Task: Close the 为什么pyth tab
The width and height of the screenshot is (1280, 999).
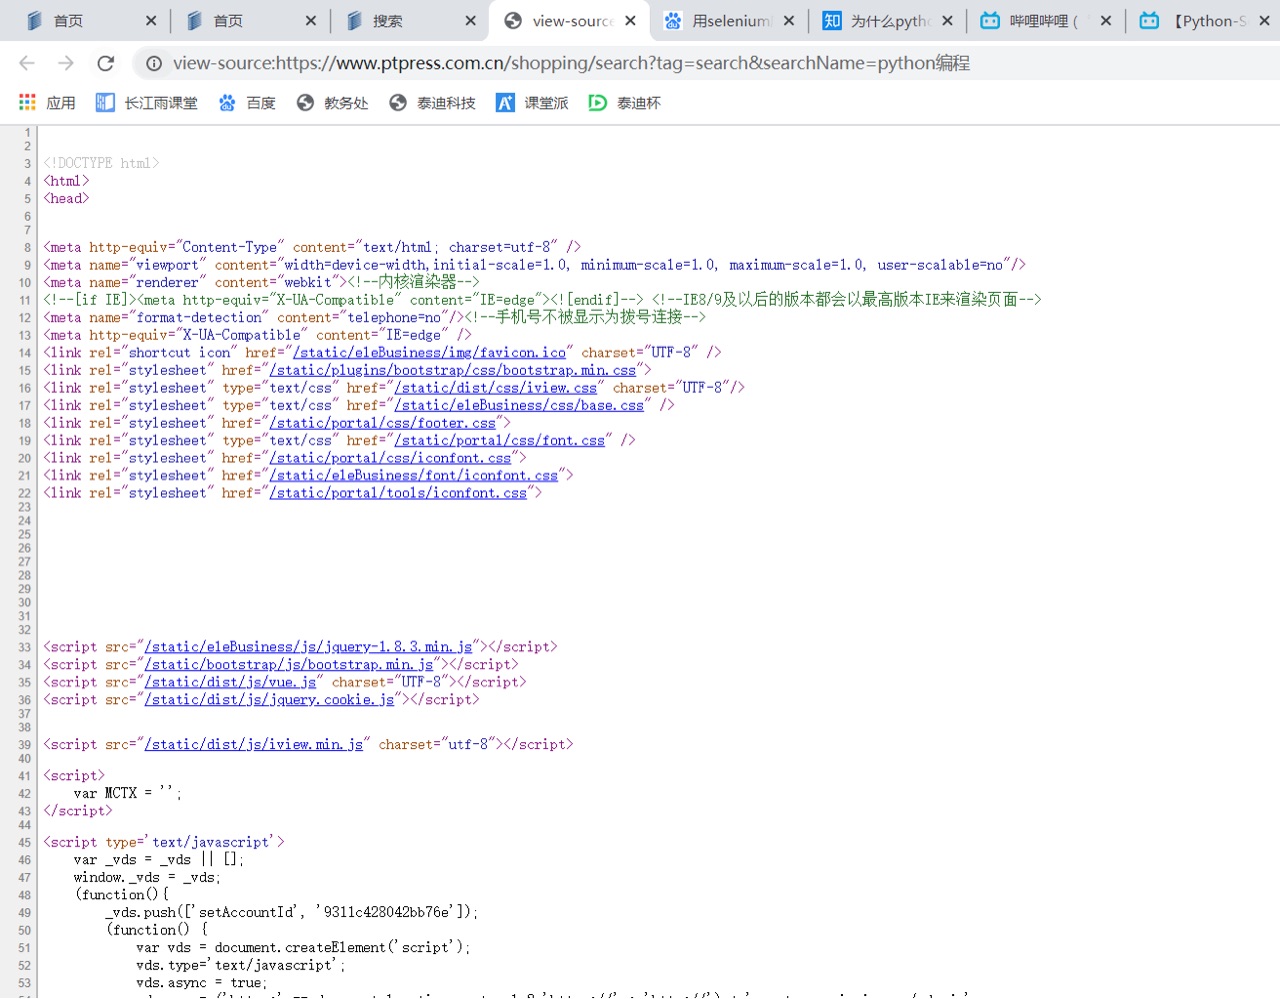Action: point(947,20)
